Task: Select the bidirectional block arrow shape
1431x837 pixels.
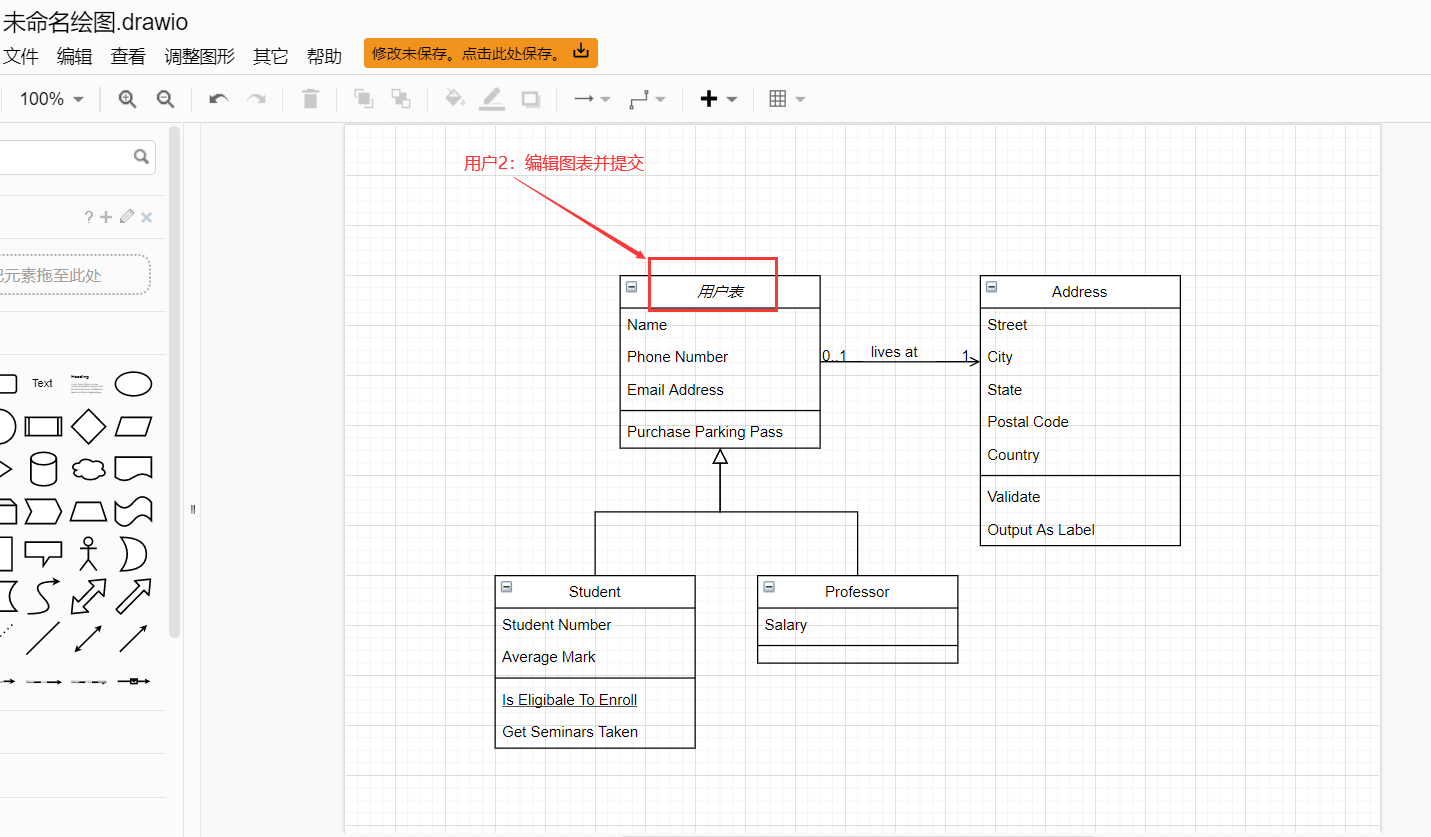Action: 89,597
